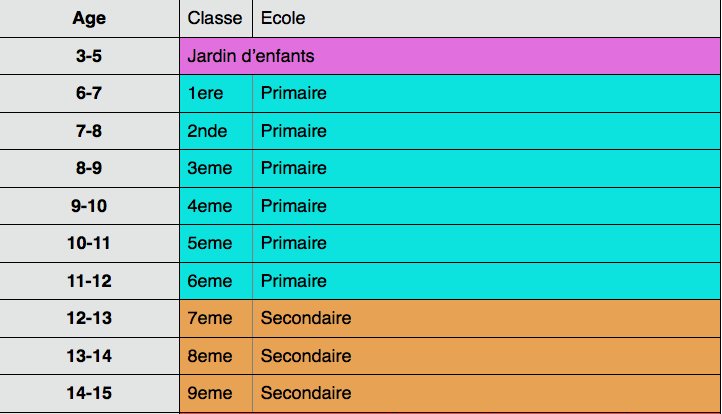Click the 11-12 age cell
The image size is (722, 414).
tap(89, 281)
